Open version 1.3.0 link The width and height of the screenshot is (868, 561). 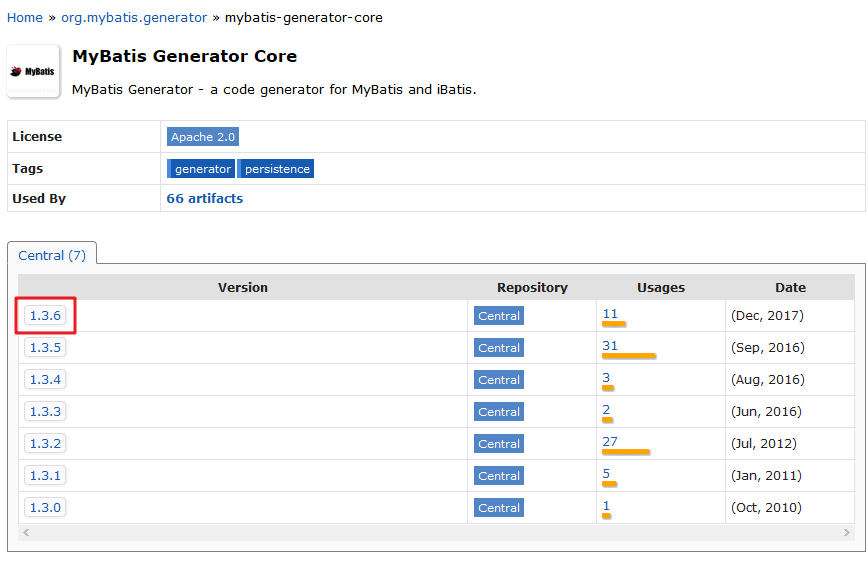pos(45,507)
